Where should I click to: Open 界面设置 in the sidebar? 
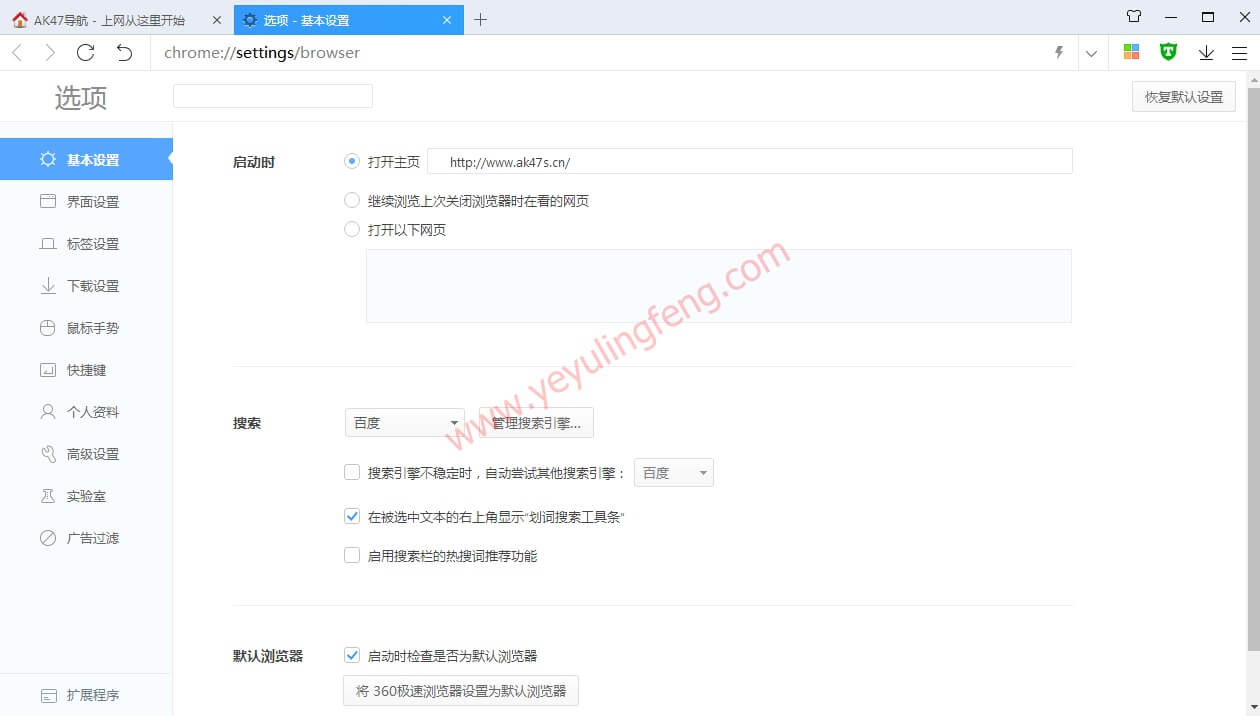coord(92,202)
